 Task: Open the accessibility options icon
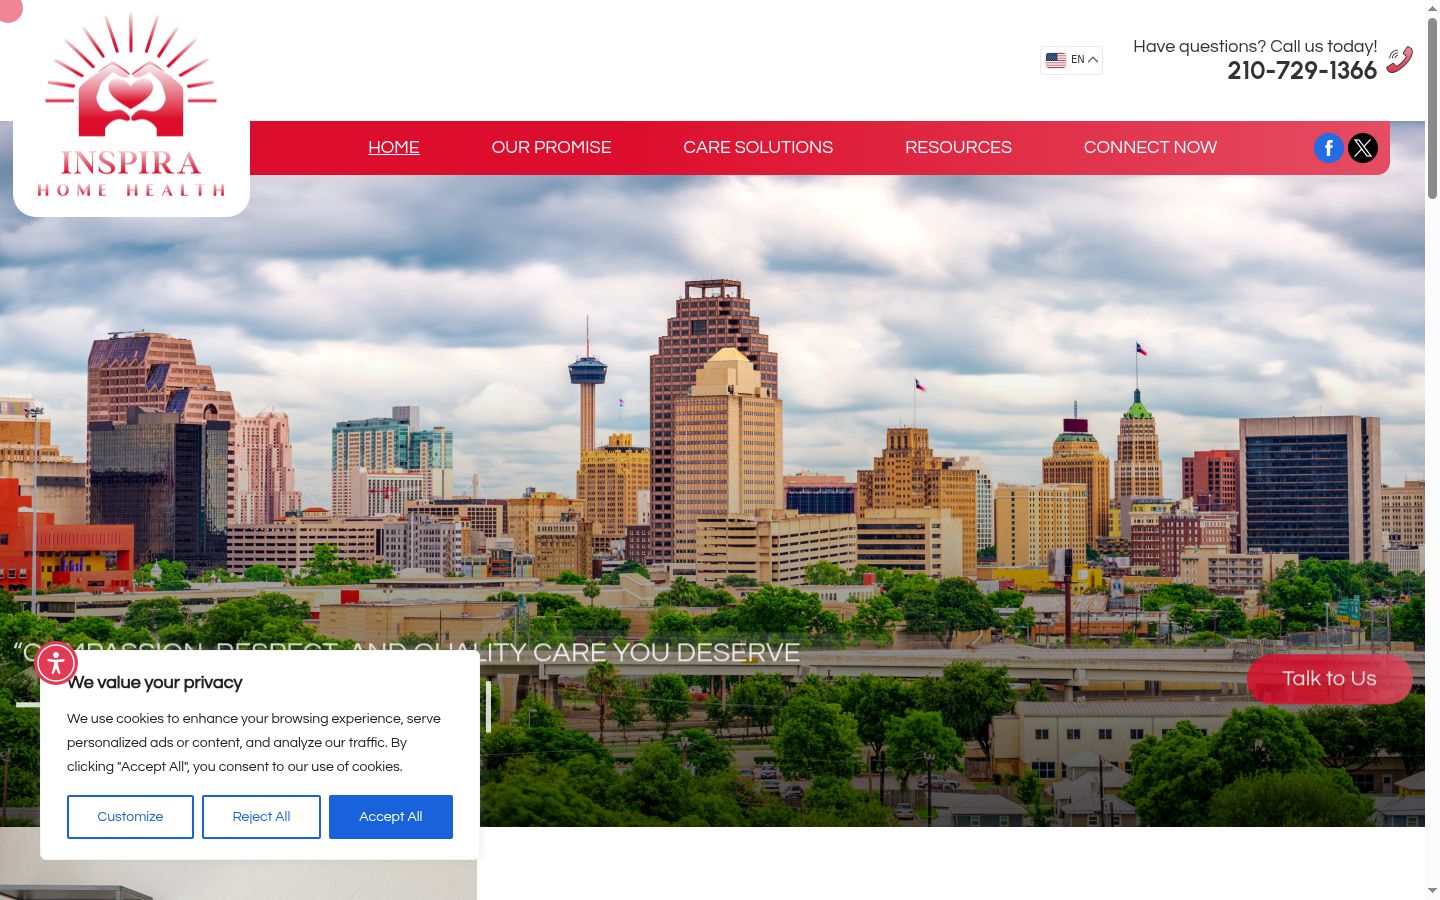tap(56, 662)
